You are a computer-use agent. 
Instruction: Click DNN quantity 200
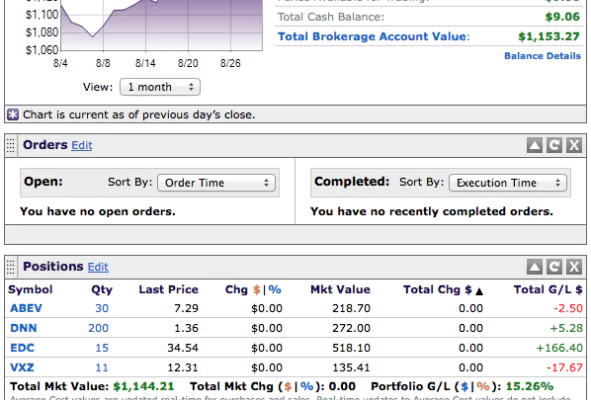(98, 328)
